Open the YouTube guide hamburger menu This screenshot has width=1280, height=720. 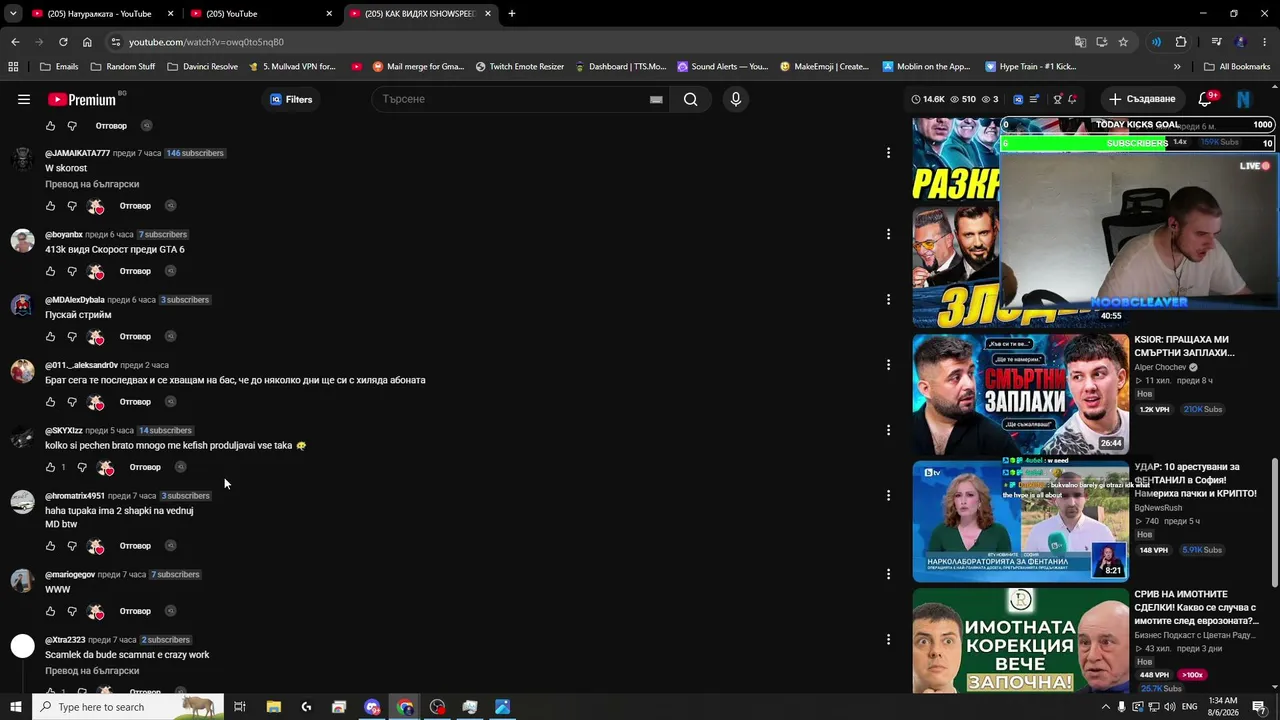click(x=24, y=99)
